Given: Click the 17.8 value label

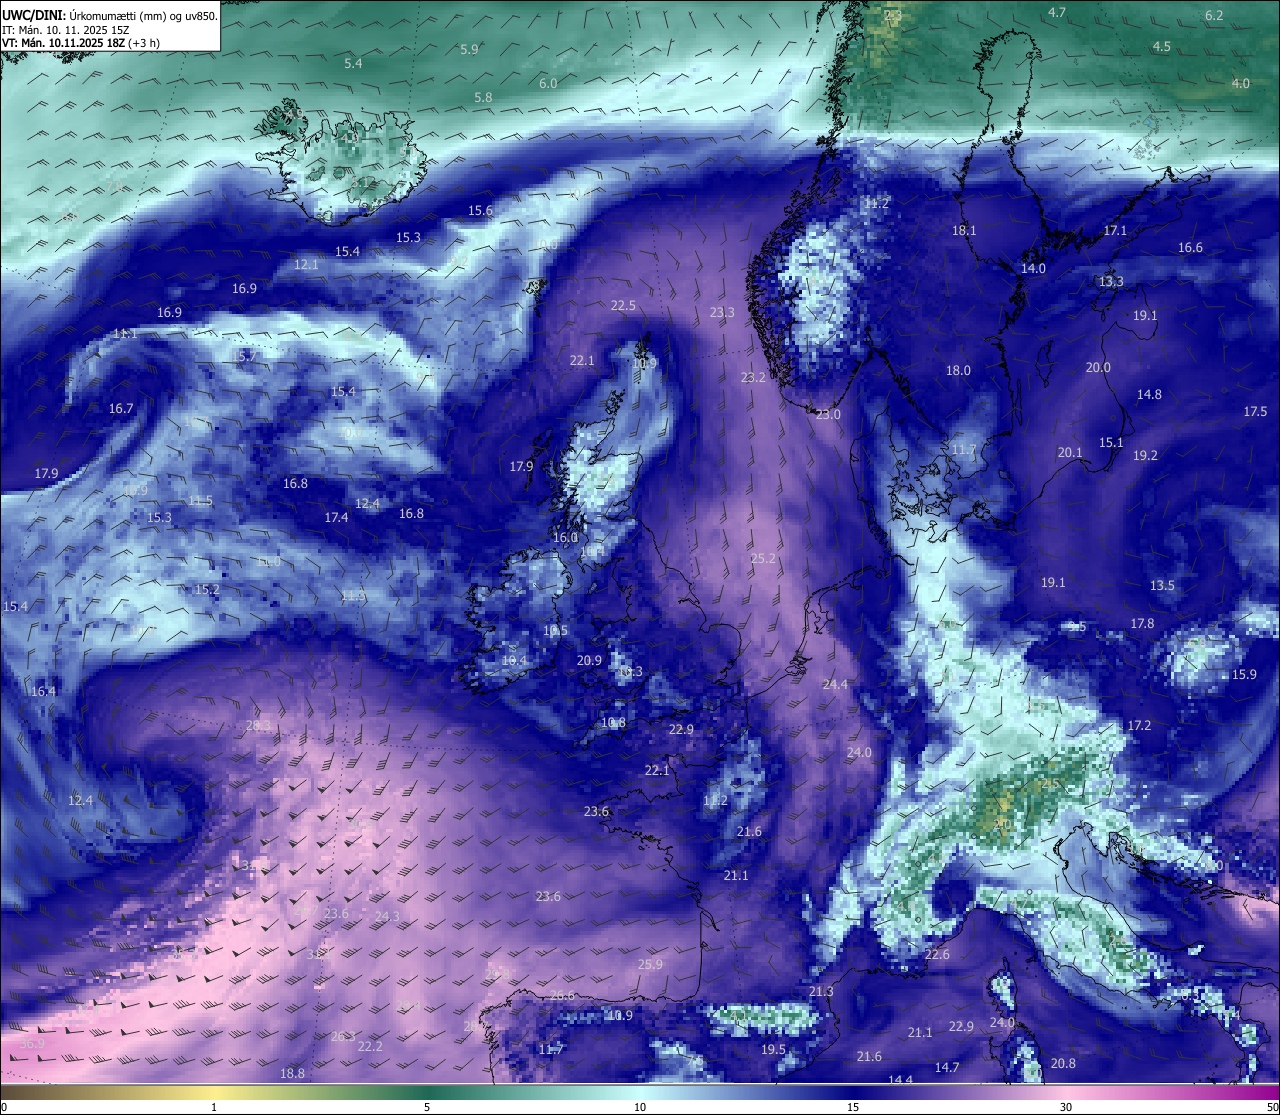Looking at the screenshot, I should click(x=1142, y=623).
